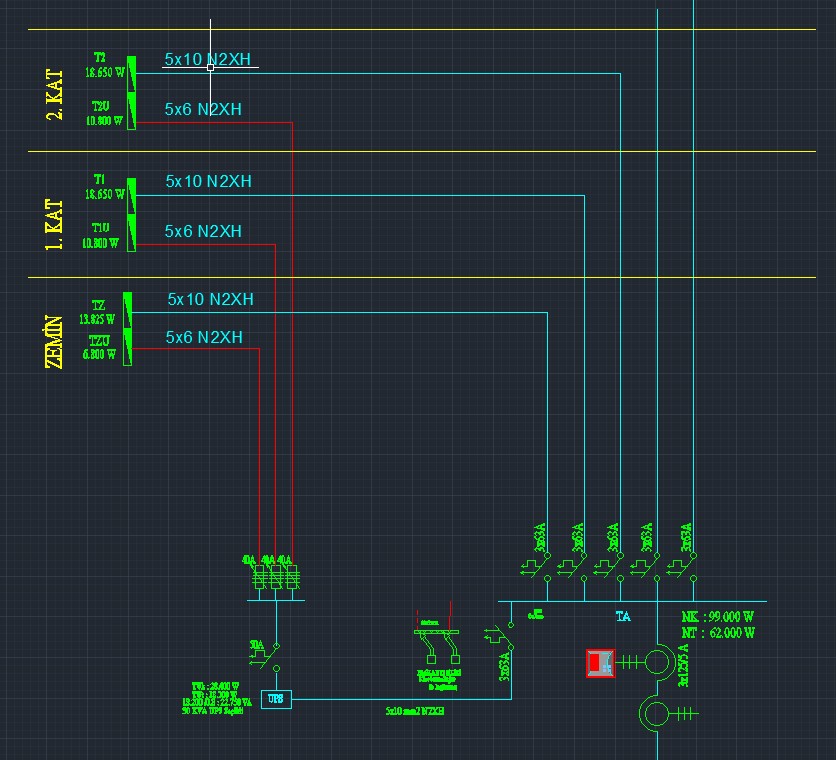Click the T2 panel symbol on 2. KAT

click(131, 74)
